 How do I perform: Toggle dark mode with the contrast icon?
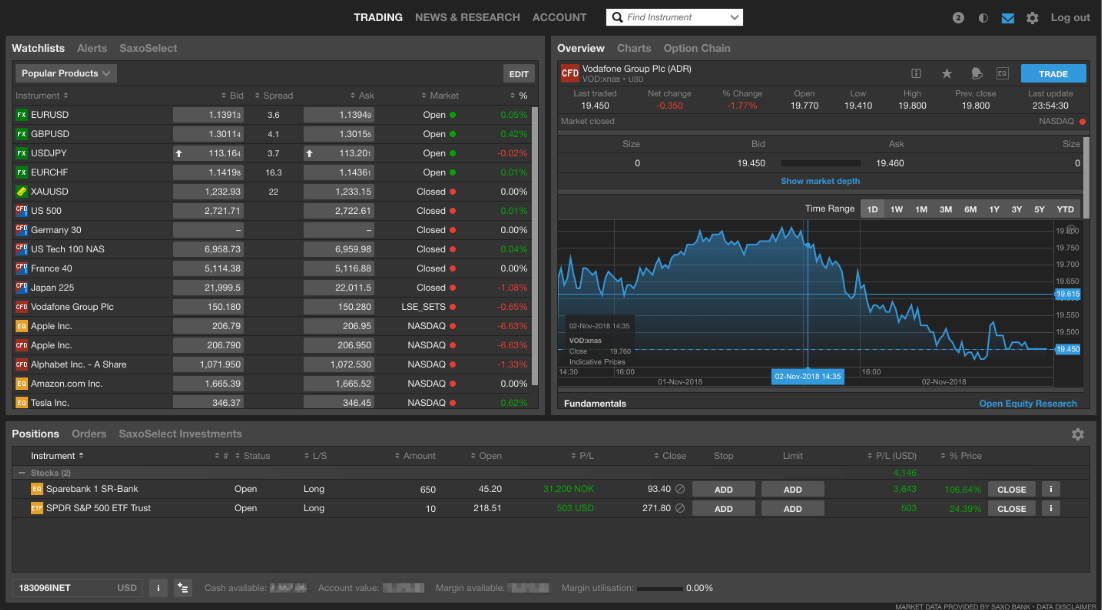pos(982,17)
